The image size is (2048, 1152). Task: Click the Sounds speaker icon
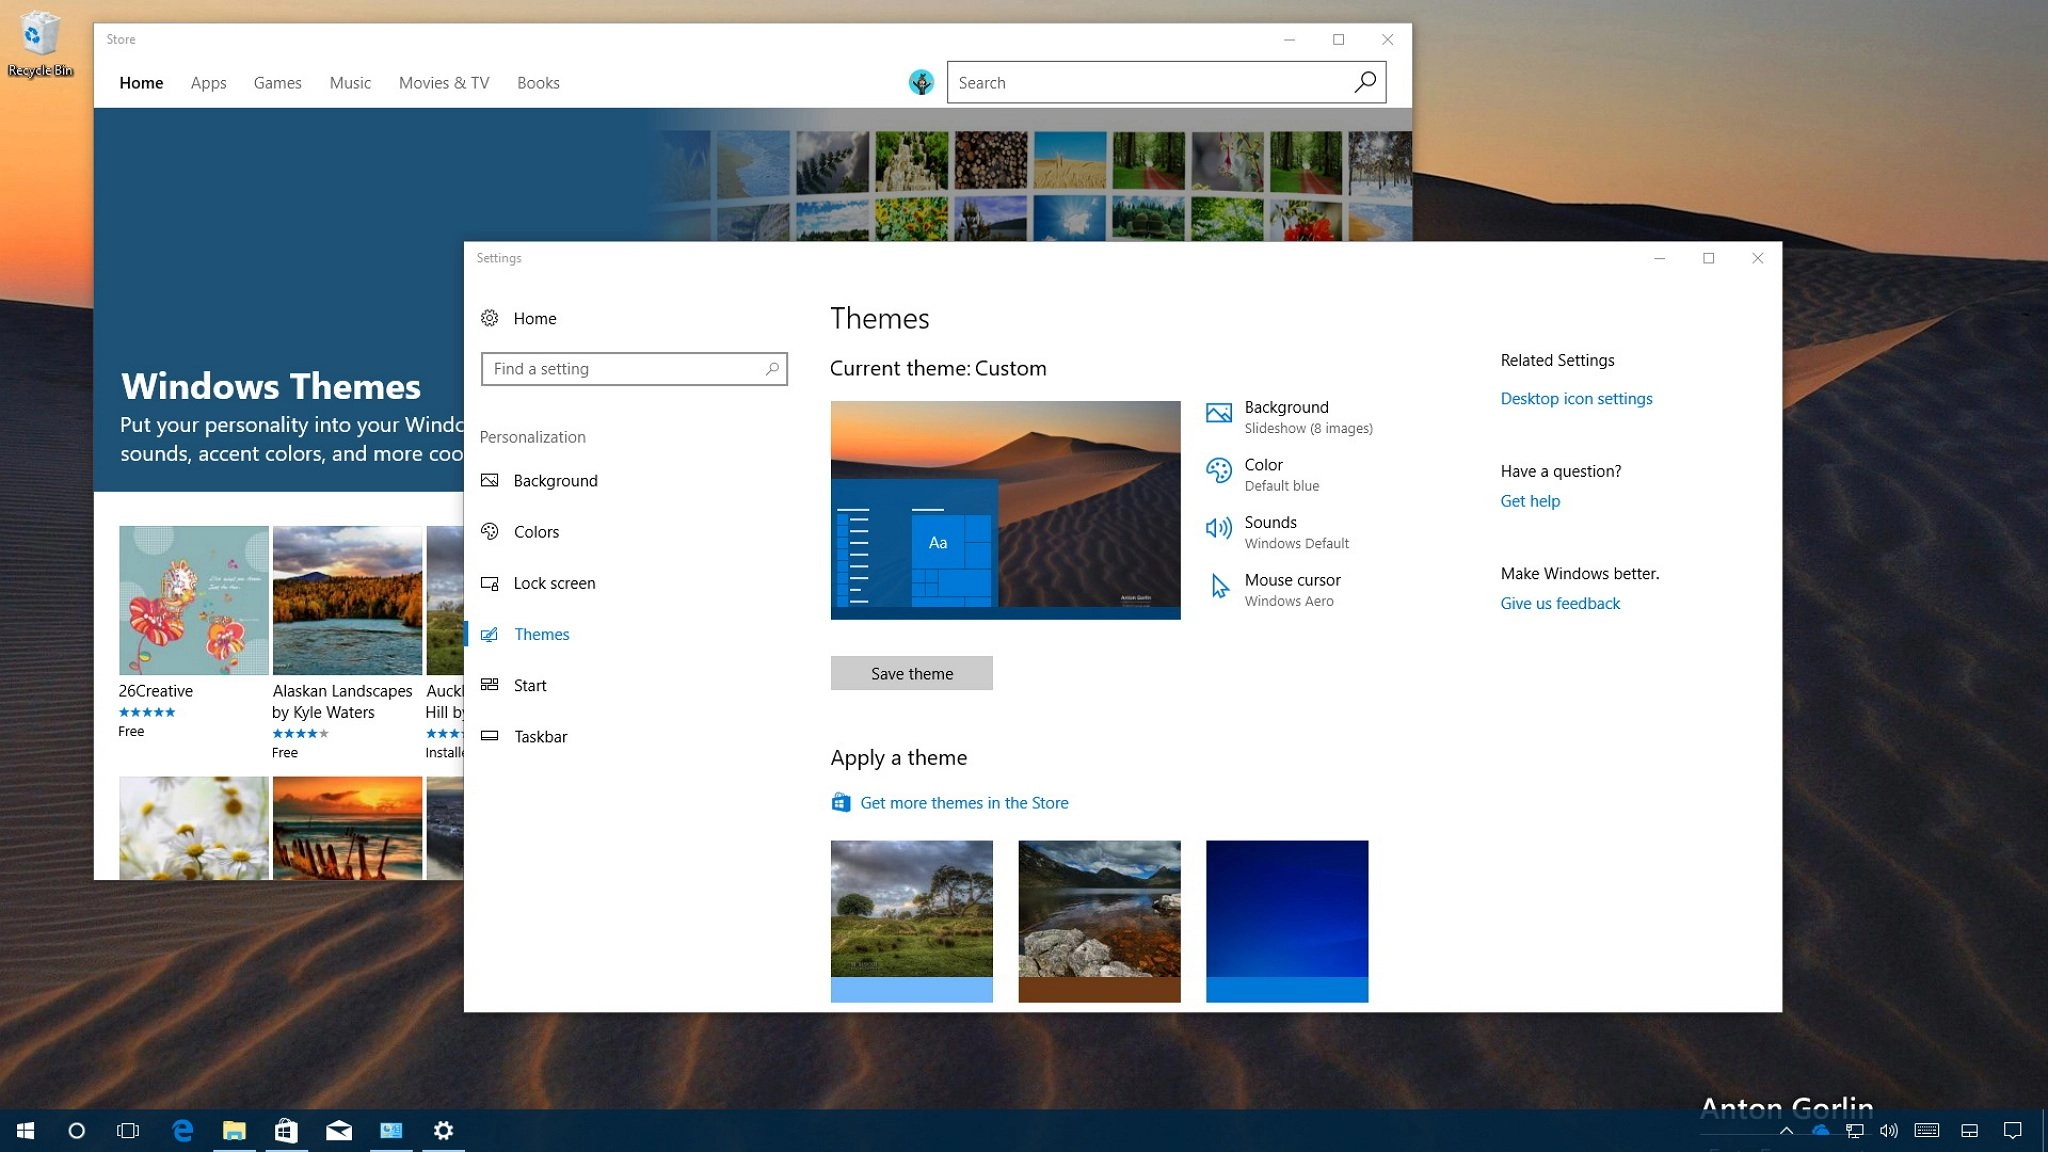1218,528
